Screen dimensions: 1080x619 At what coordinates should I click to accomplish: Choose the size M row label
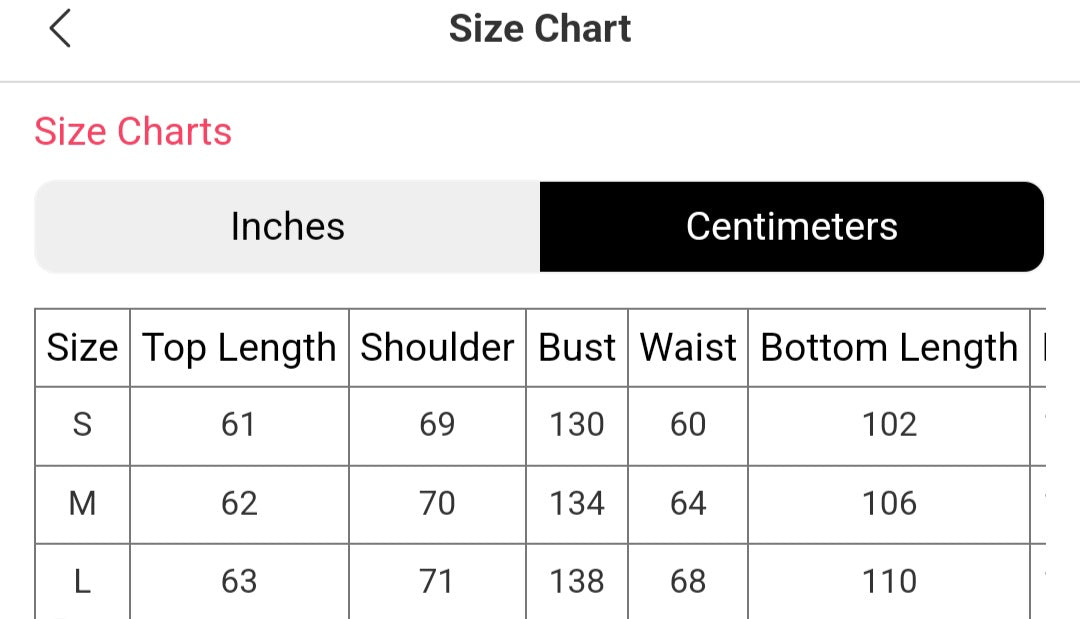tap(82, 503)
